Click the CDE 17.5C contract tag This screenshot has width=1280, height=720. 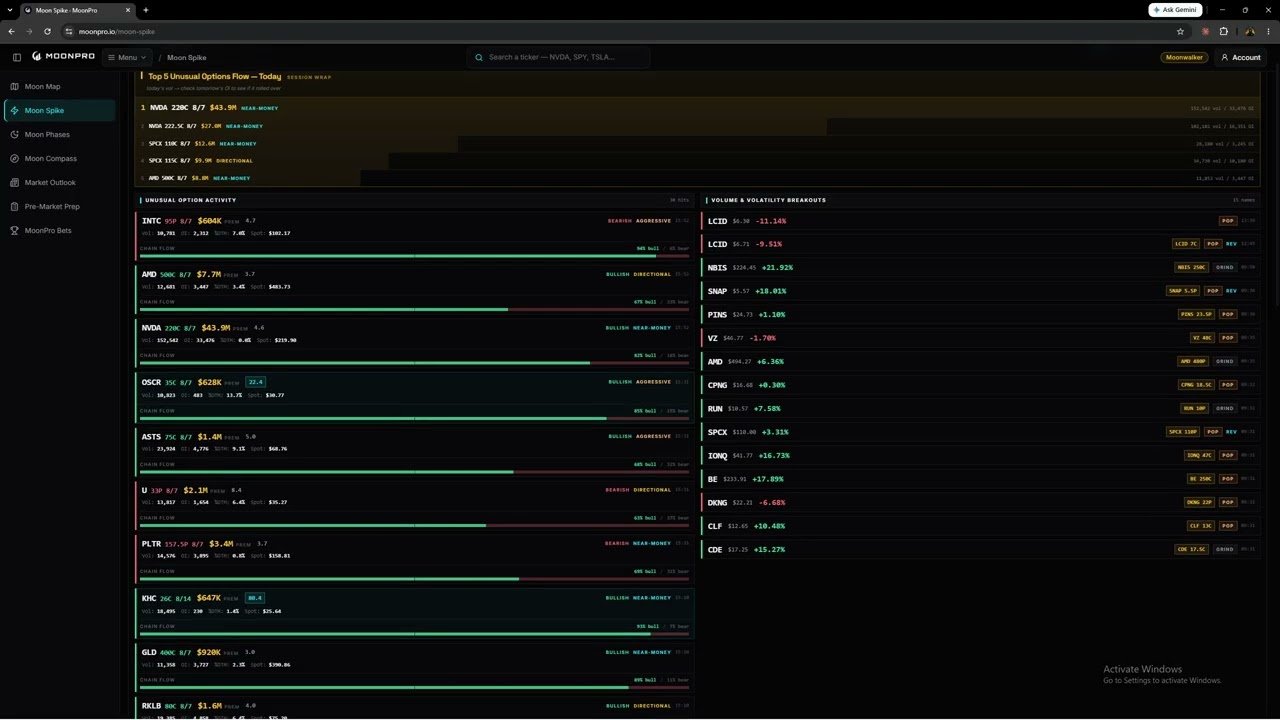[x=1191, y=550]
